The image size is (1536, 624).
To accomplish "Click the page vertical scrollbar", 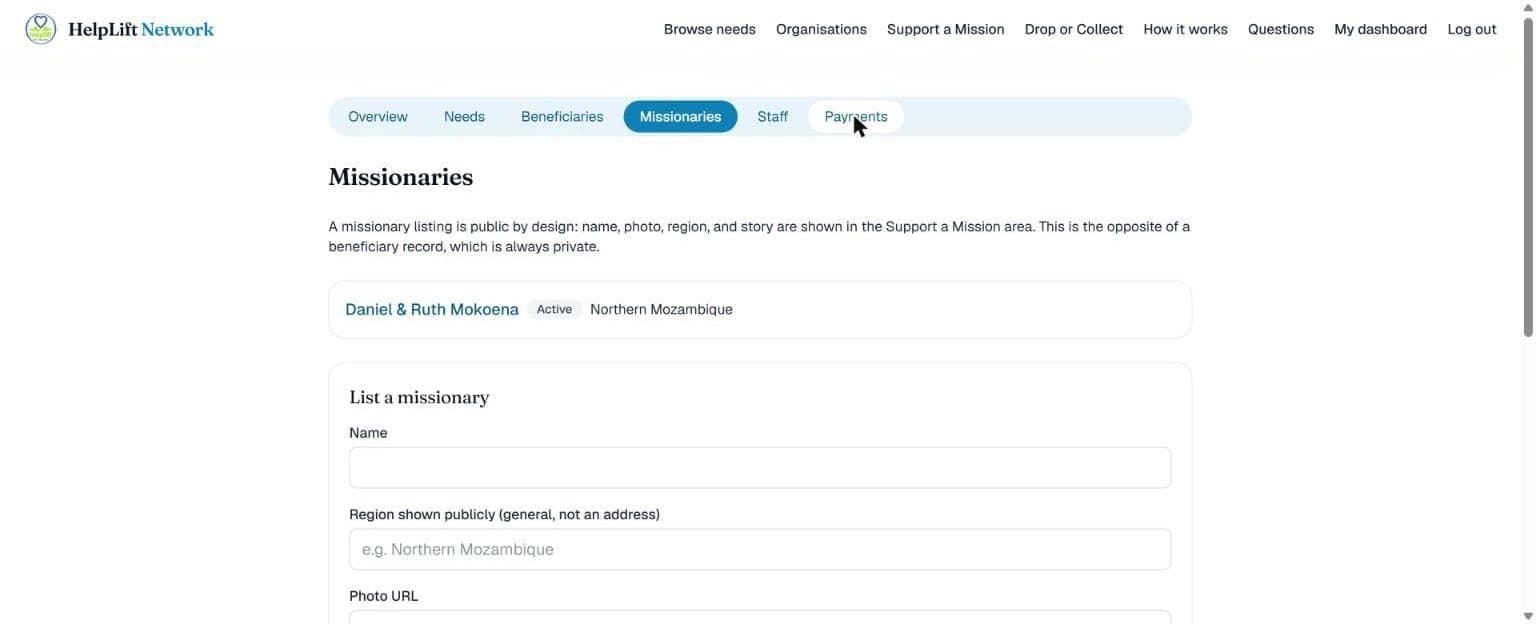I will click(1527, 178).
